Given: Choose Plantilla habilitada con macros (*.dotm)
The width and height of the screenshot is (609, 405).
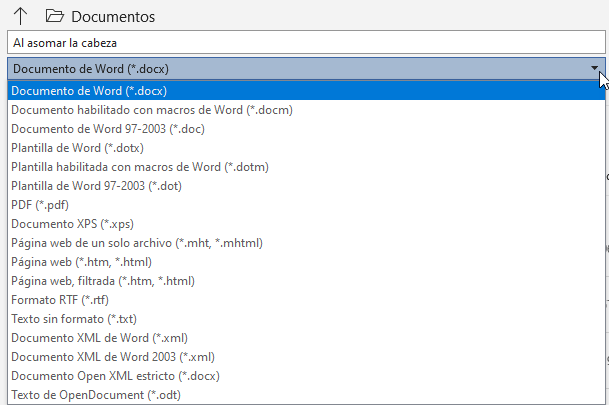Looking at the screenshot, I should (139, 167).
